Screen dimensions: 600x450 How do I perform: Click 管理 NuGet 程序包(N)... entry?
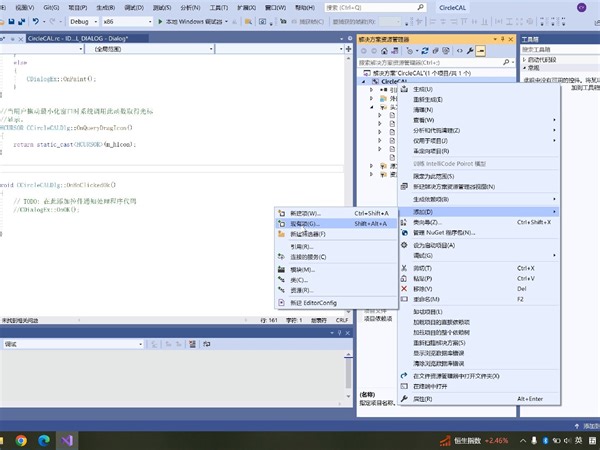479,232
